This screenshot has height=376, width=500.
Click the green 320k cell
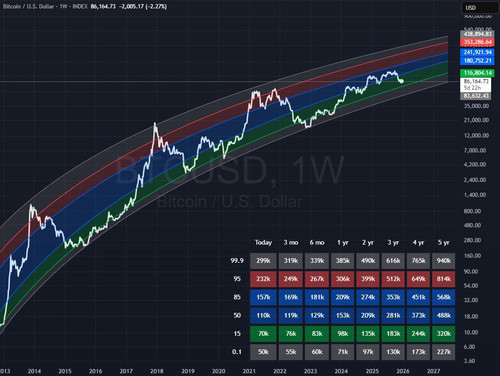click(443, 334)
